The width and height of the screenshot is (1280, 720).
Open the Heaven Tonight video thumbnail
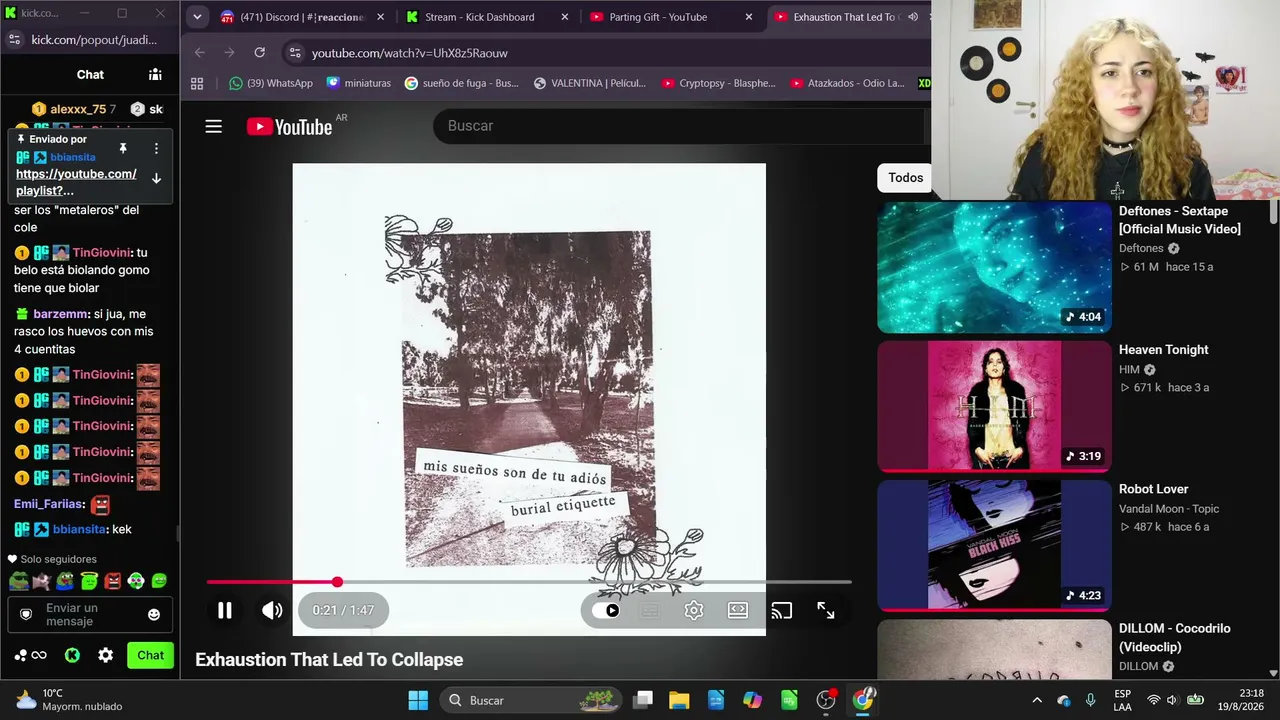[994, 406]
